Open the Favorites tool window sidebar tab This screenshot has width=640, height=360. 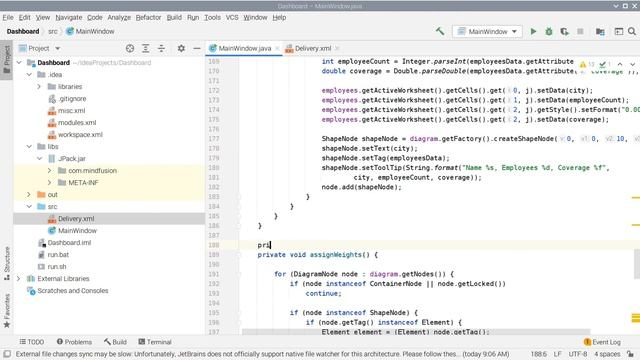click(7, 310)
